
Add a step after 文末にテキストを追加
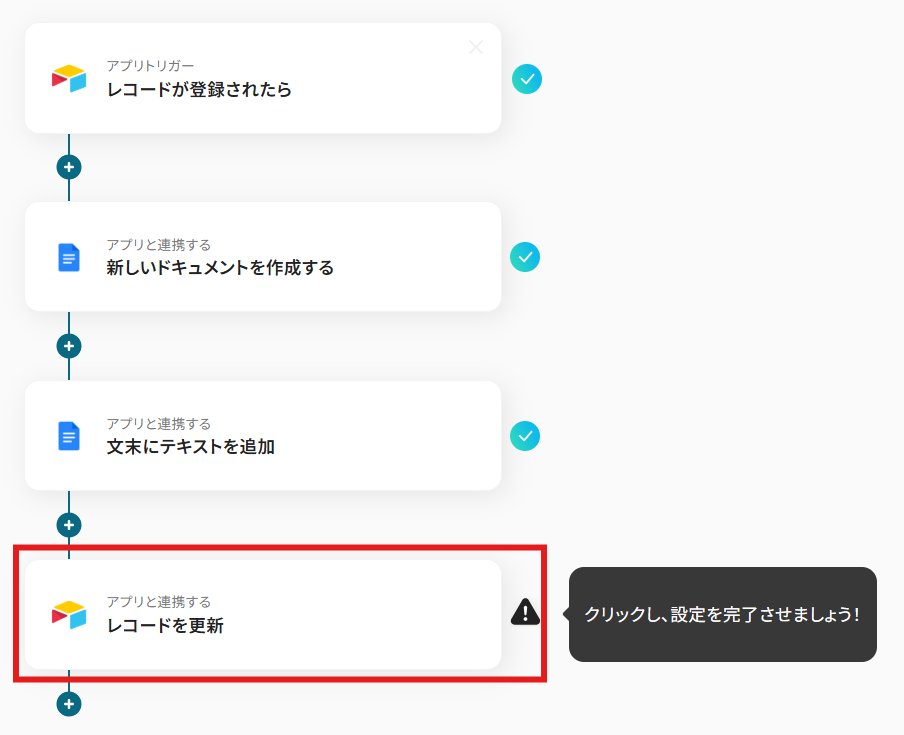pyautogui.click(x=69, y=525)
